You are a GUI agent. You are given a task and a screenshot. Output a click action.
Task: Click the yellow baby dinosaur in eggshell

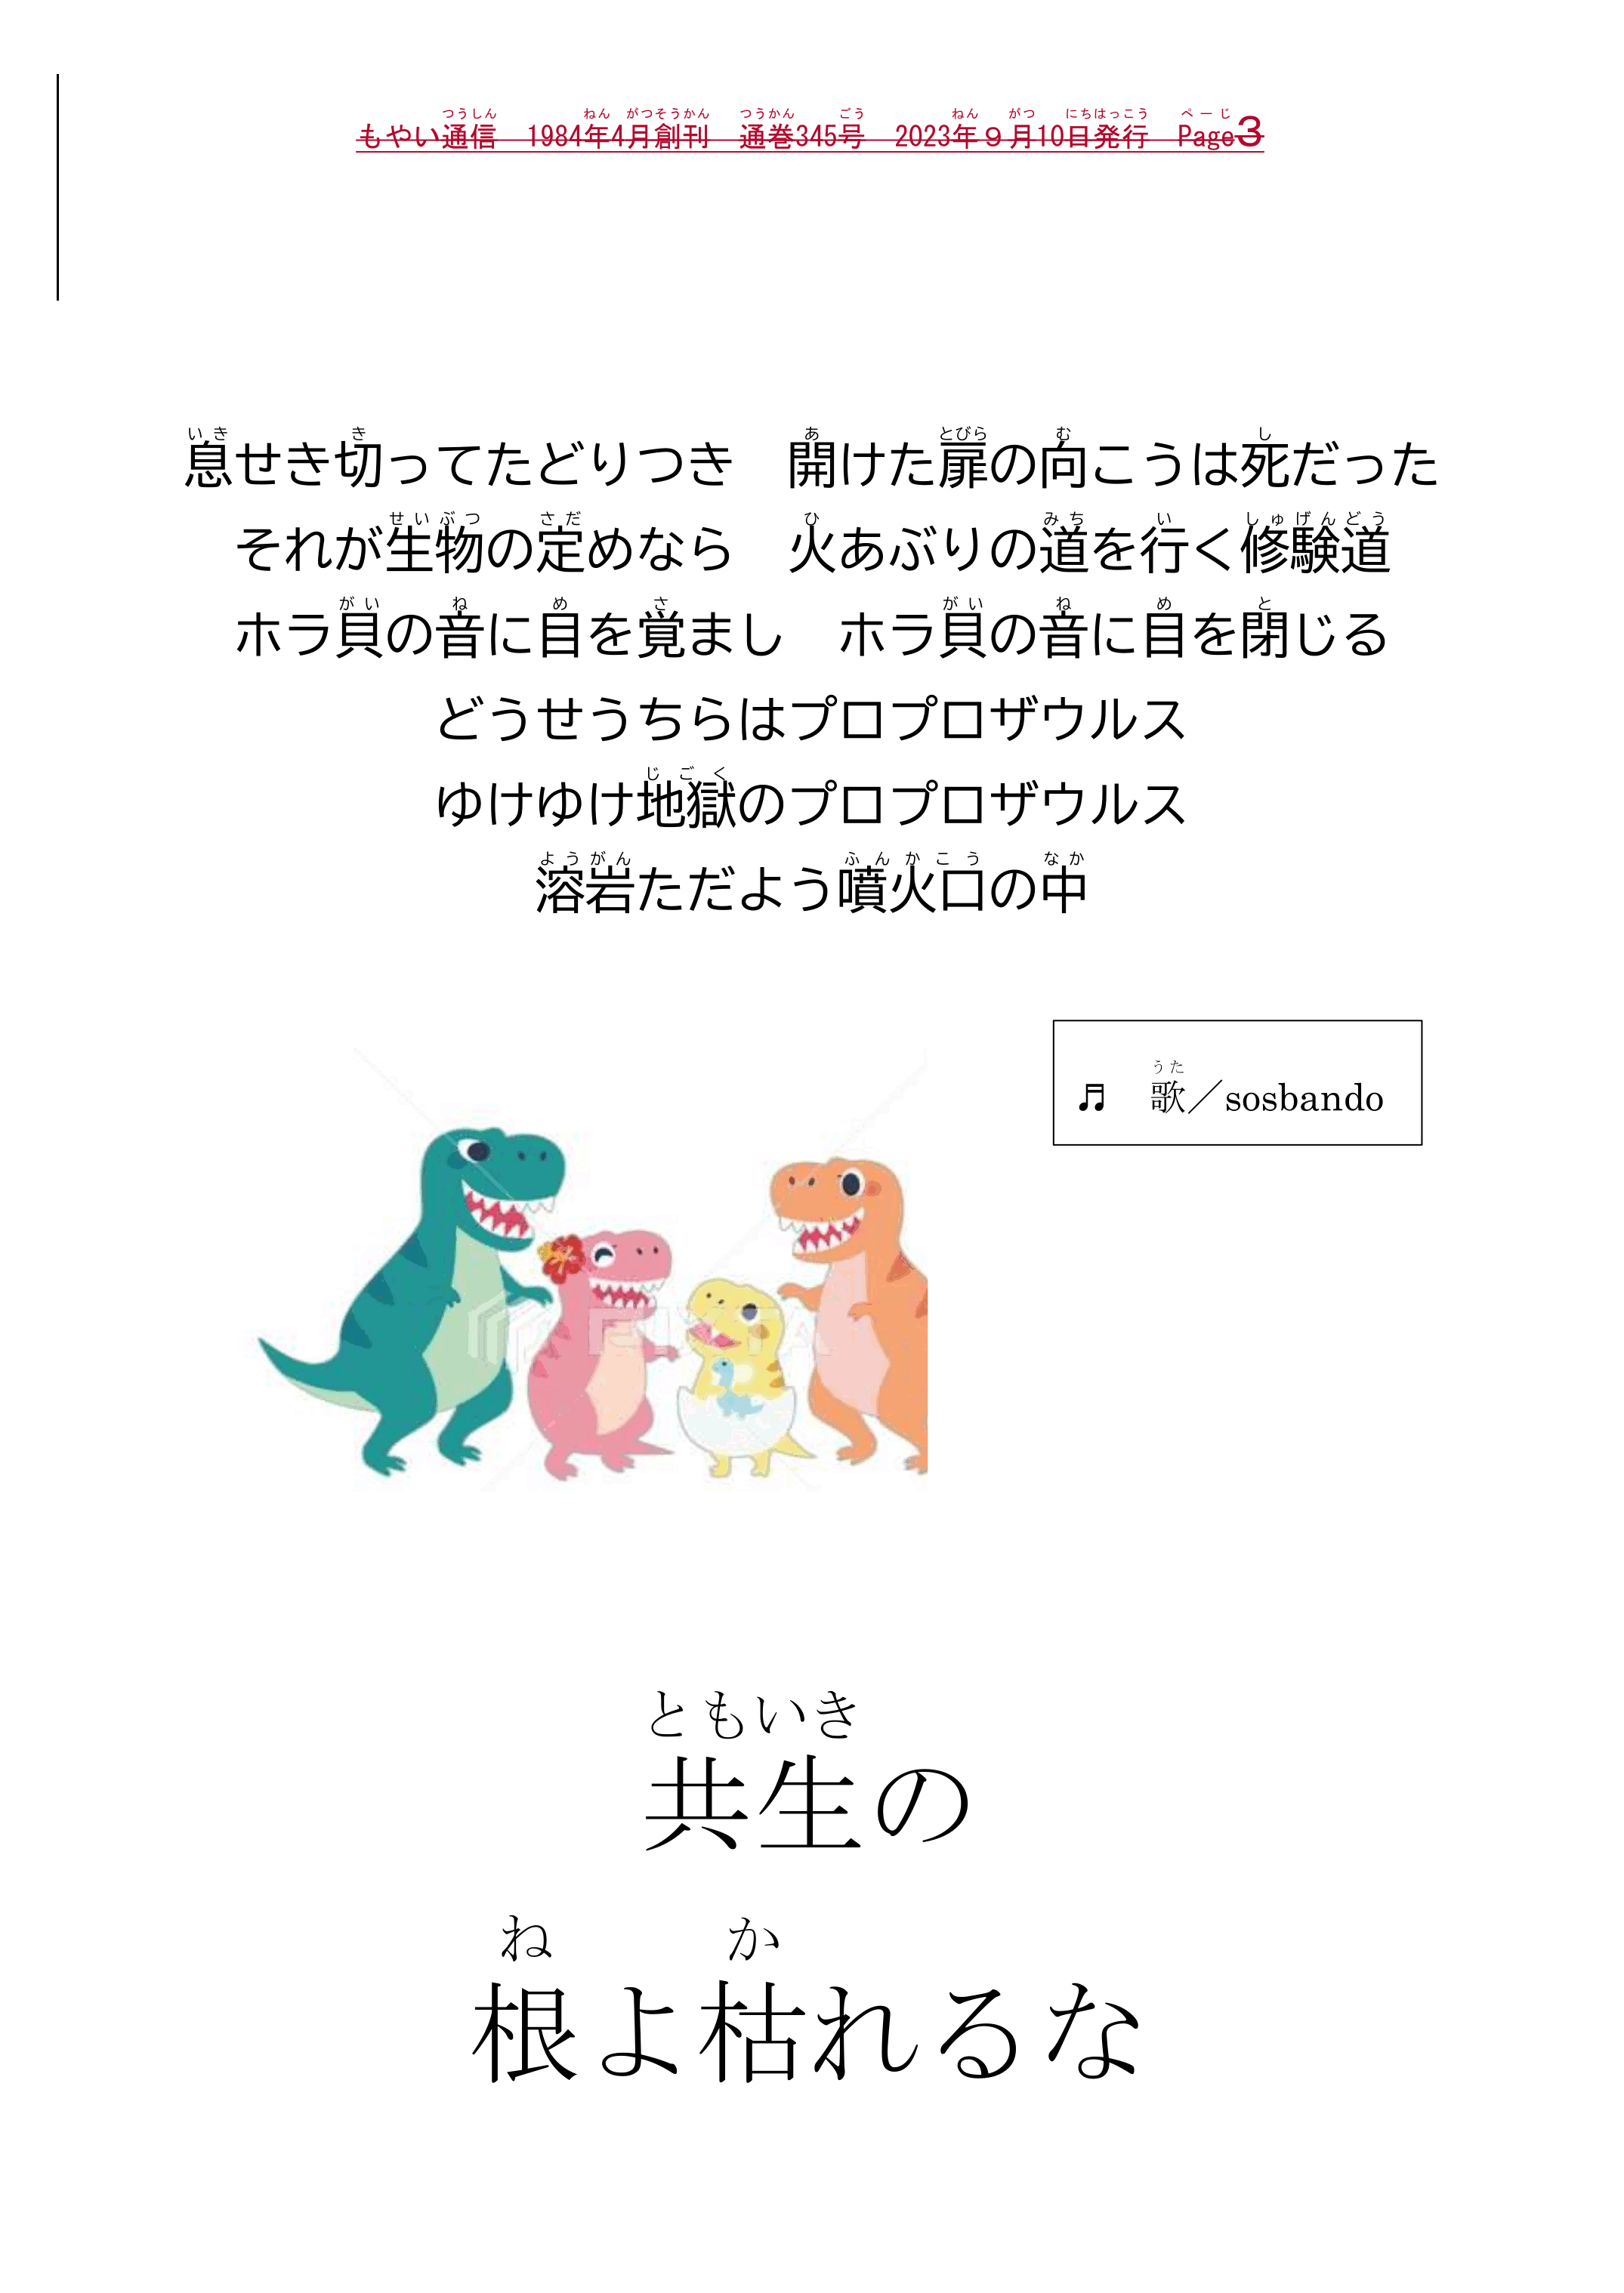click(x=745, y=1375)
